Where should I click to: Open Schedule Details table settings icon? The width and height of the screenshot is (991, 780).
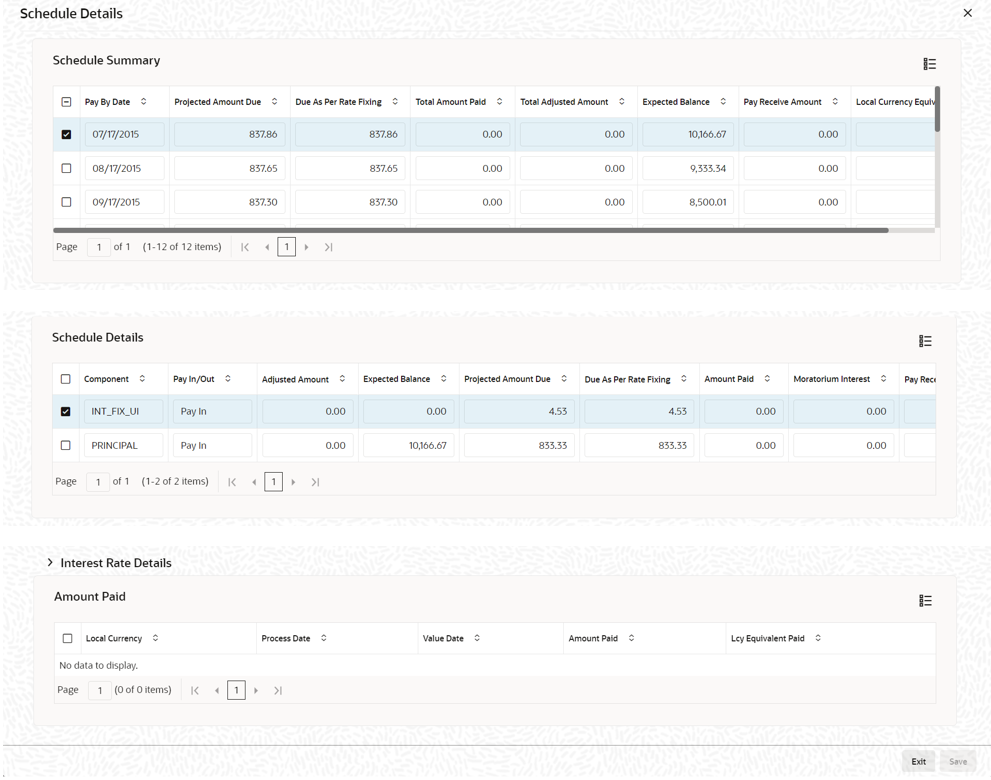[x=925, y=341]
